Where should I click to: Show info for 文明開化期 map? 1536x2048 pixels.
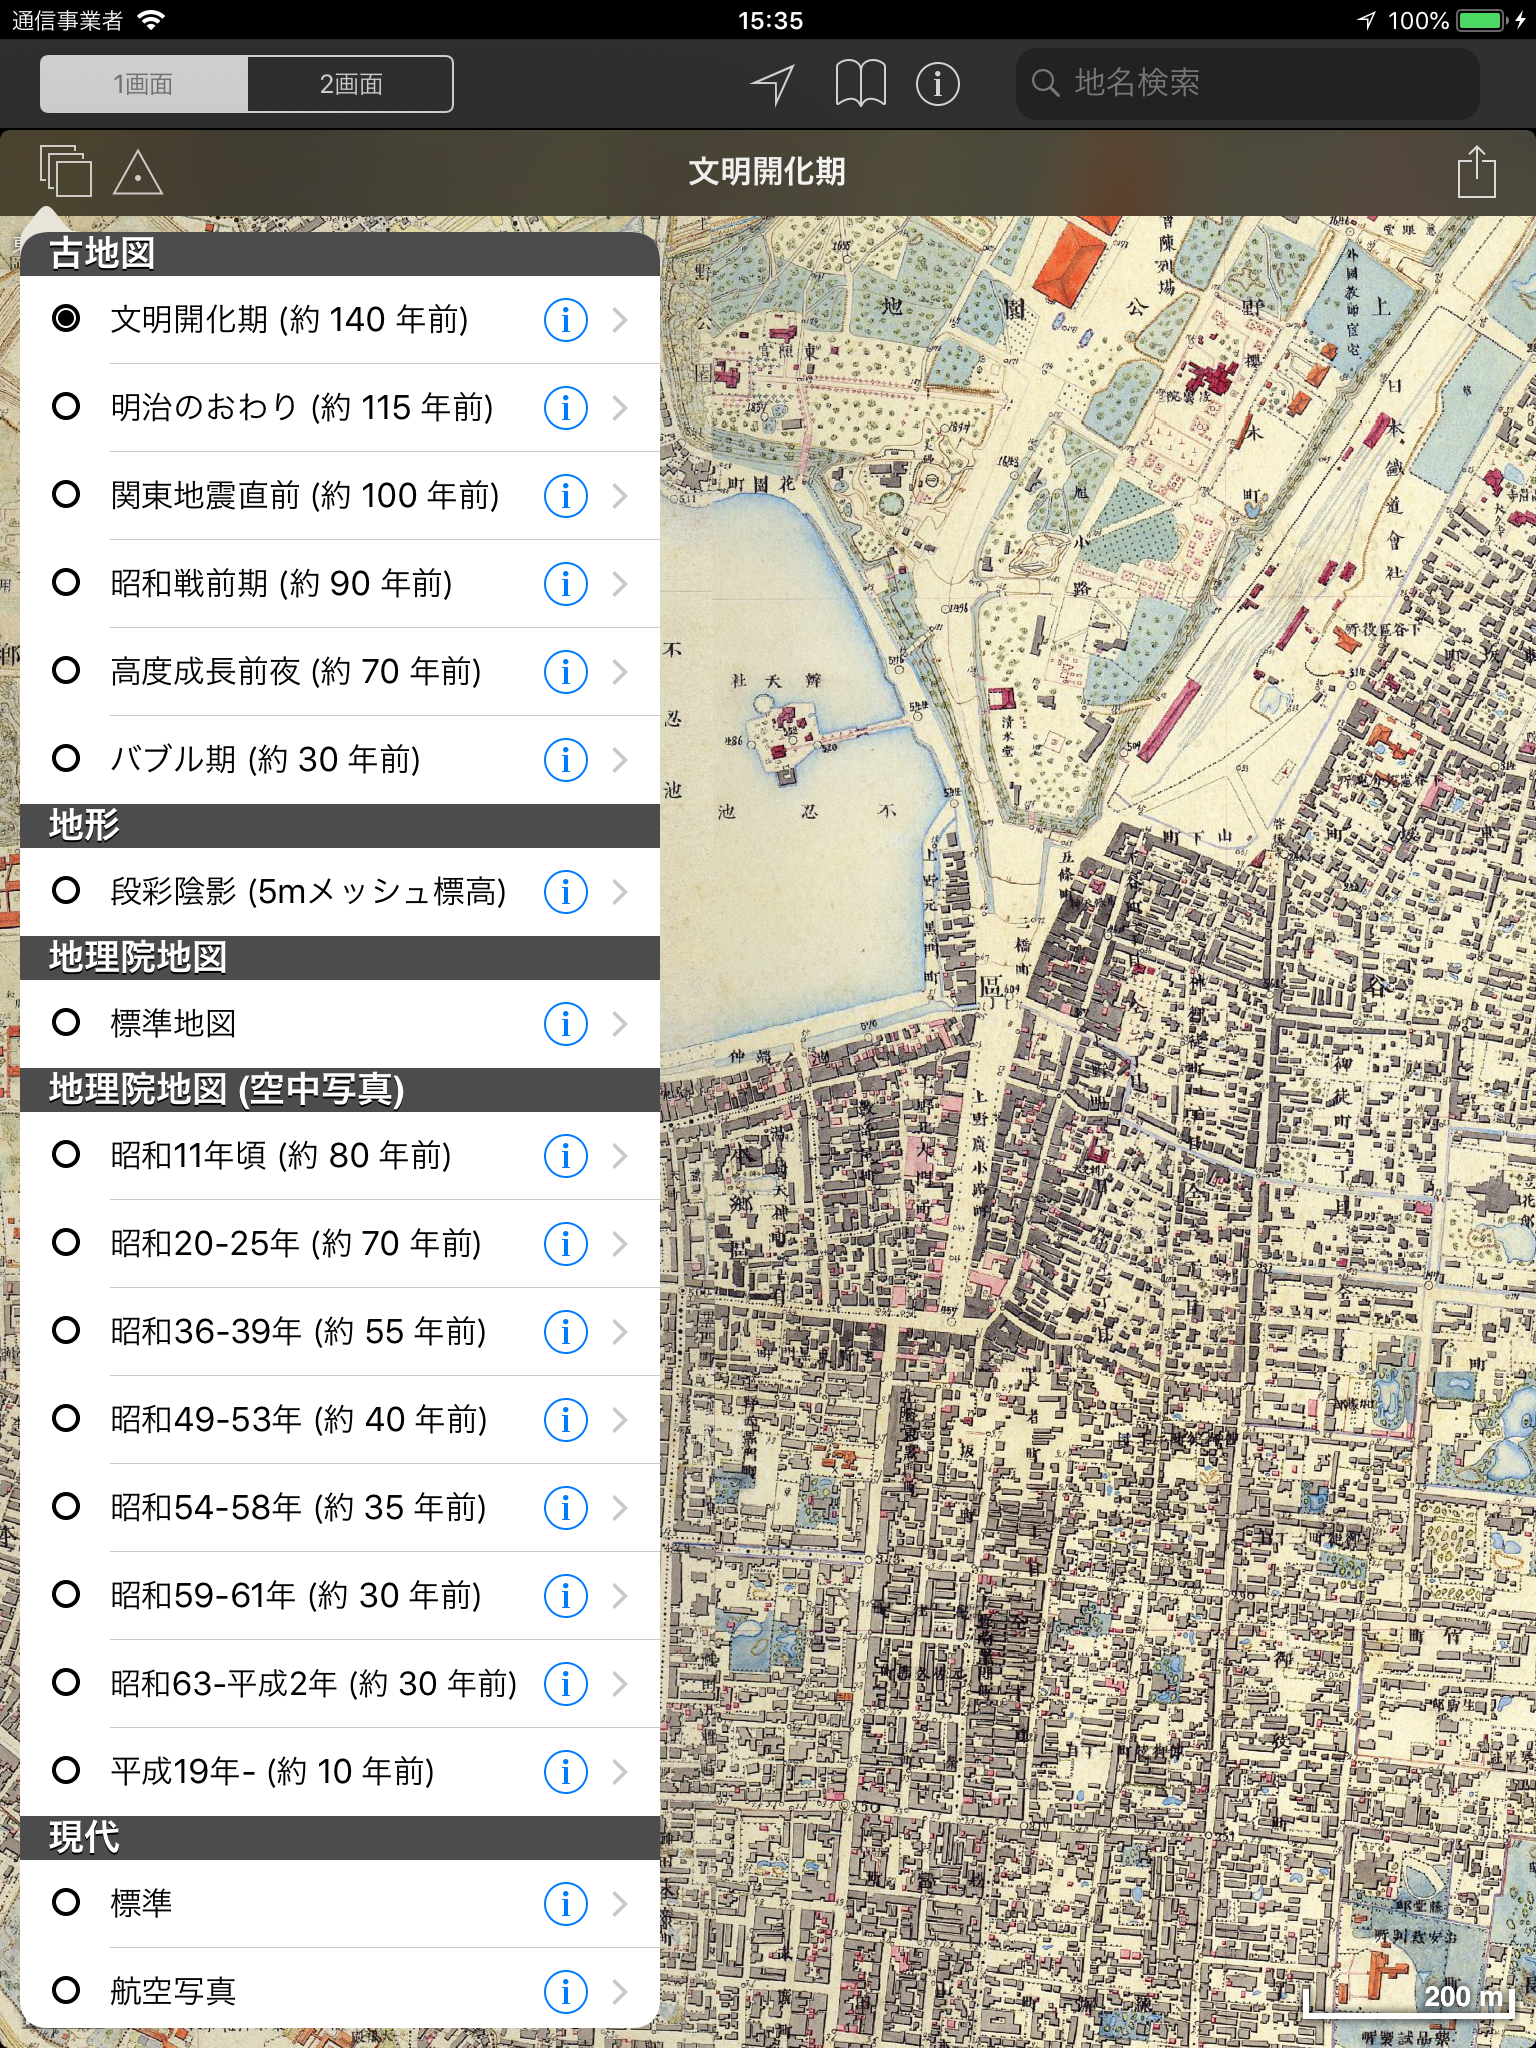click(566, 320)
